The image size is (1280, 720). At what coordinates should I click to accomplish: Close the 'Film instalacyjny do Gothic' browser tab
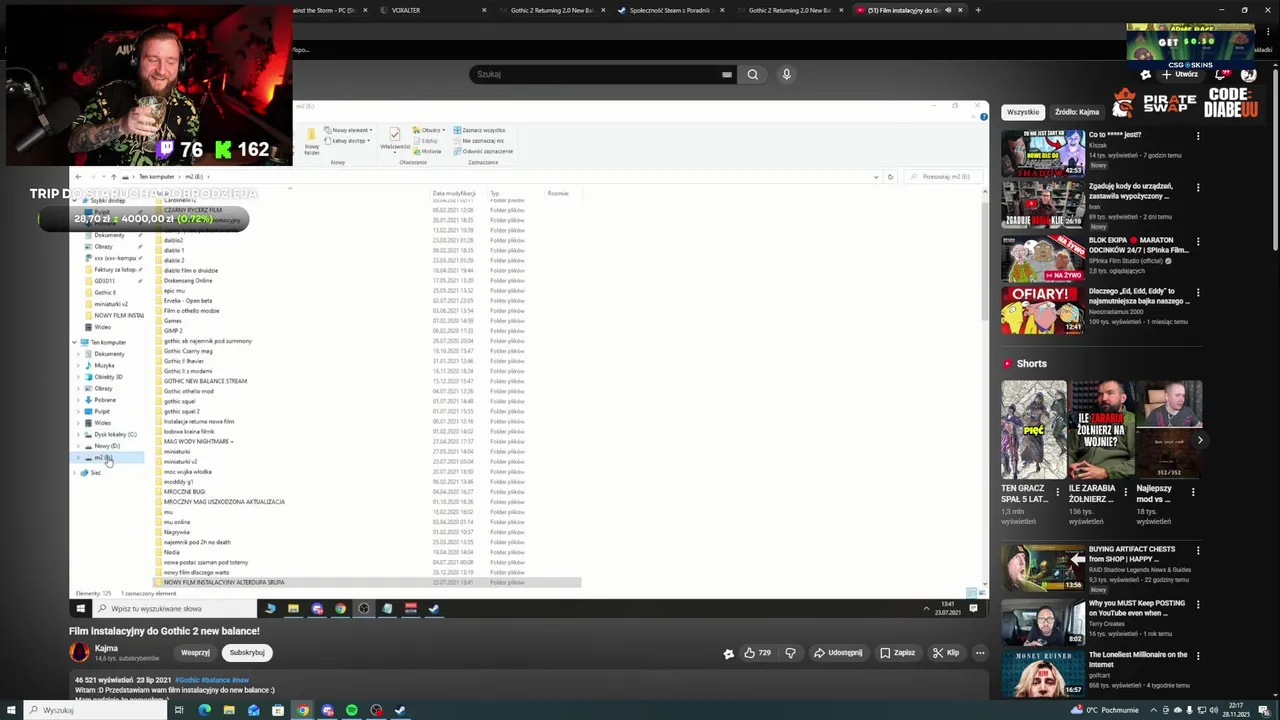pos(961,10)
